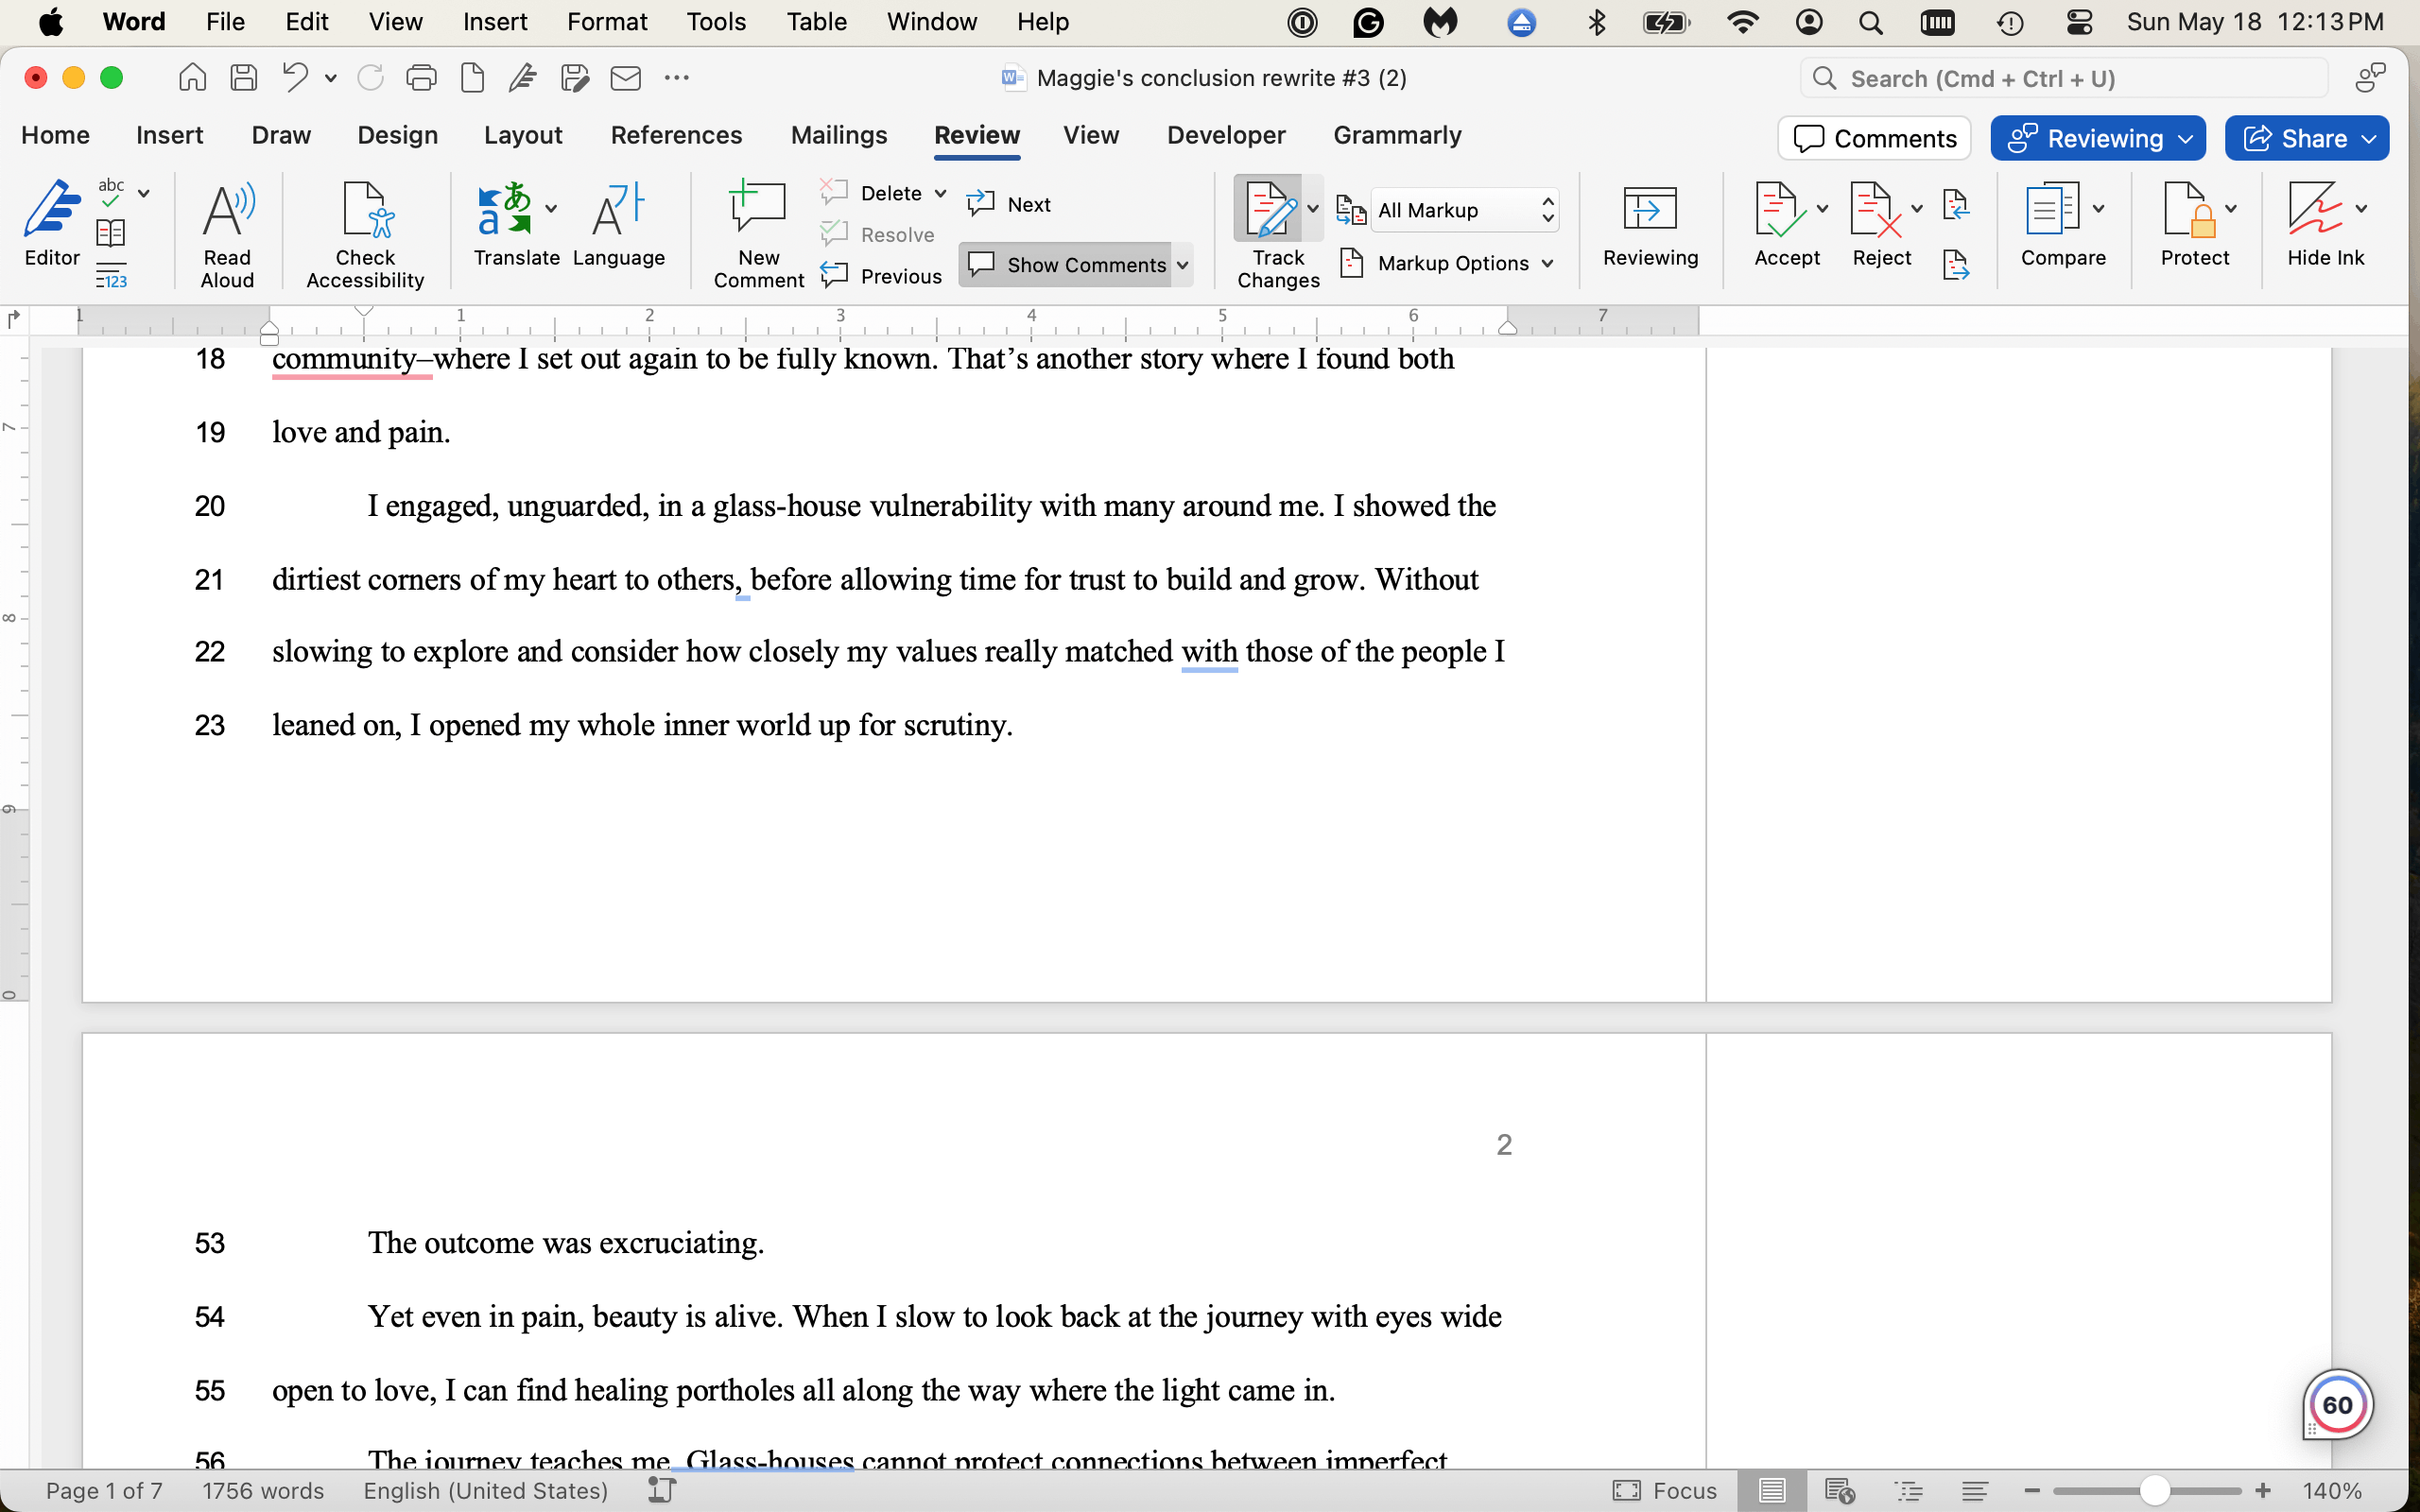This screenshot has height=1512, width=2420.
Task: Open the word count tool icon
Action: (112, 277)
